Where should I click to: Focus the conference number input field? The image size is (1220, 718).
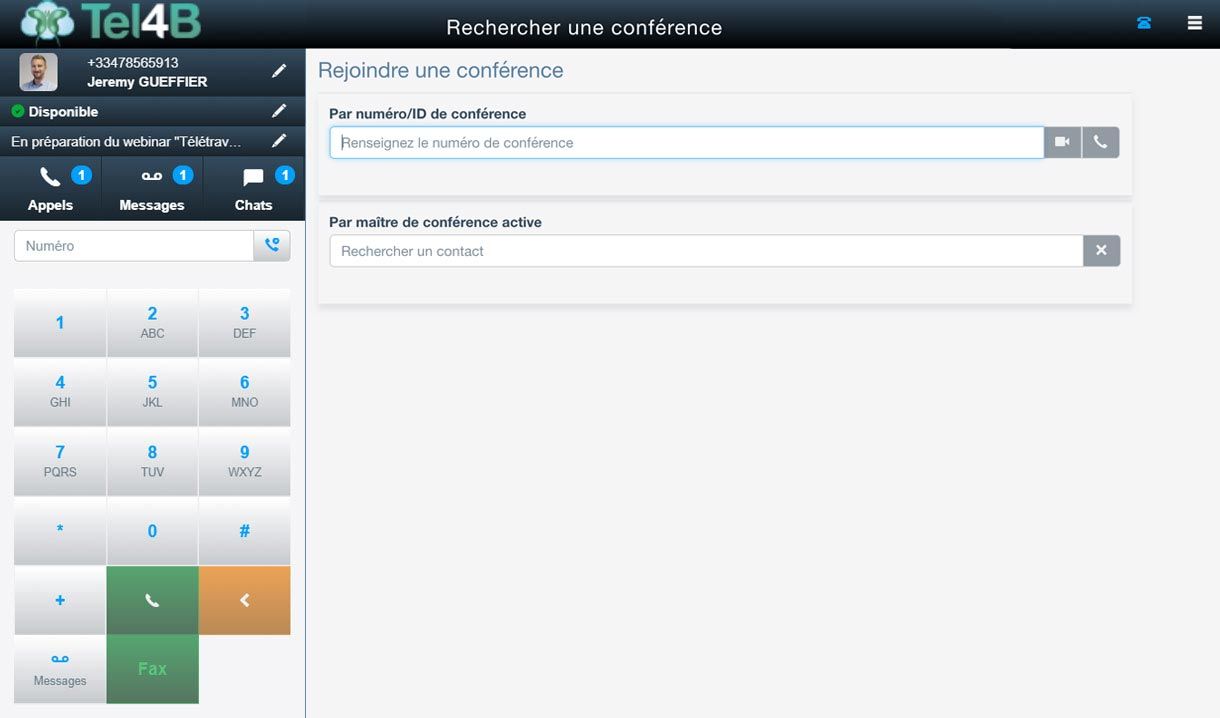pos(687,143)
